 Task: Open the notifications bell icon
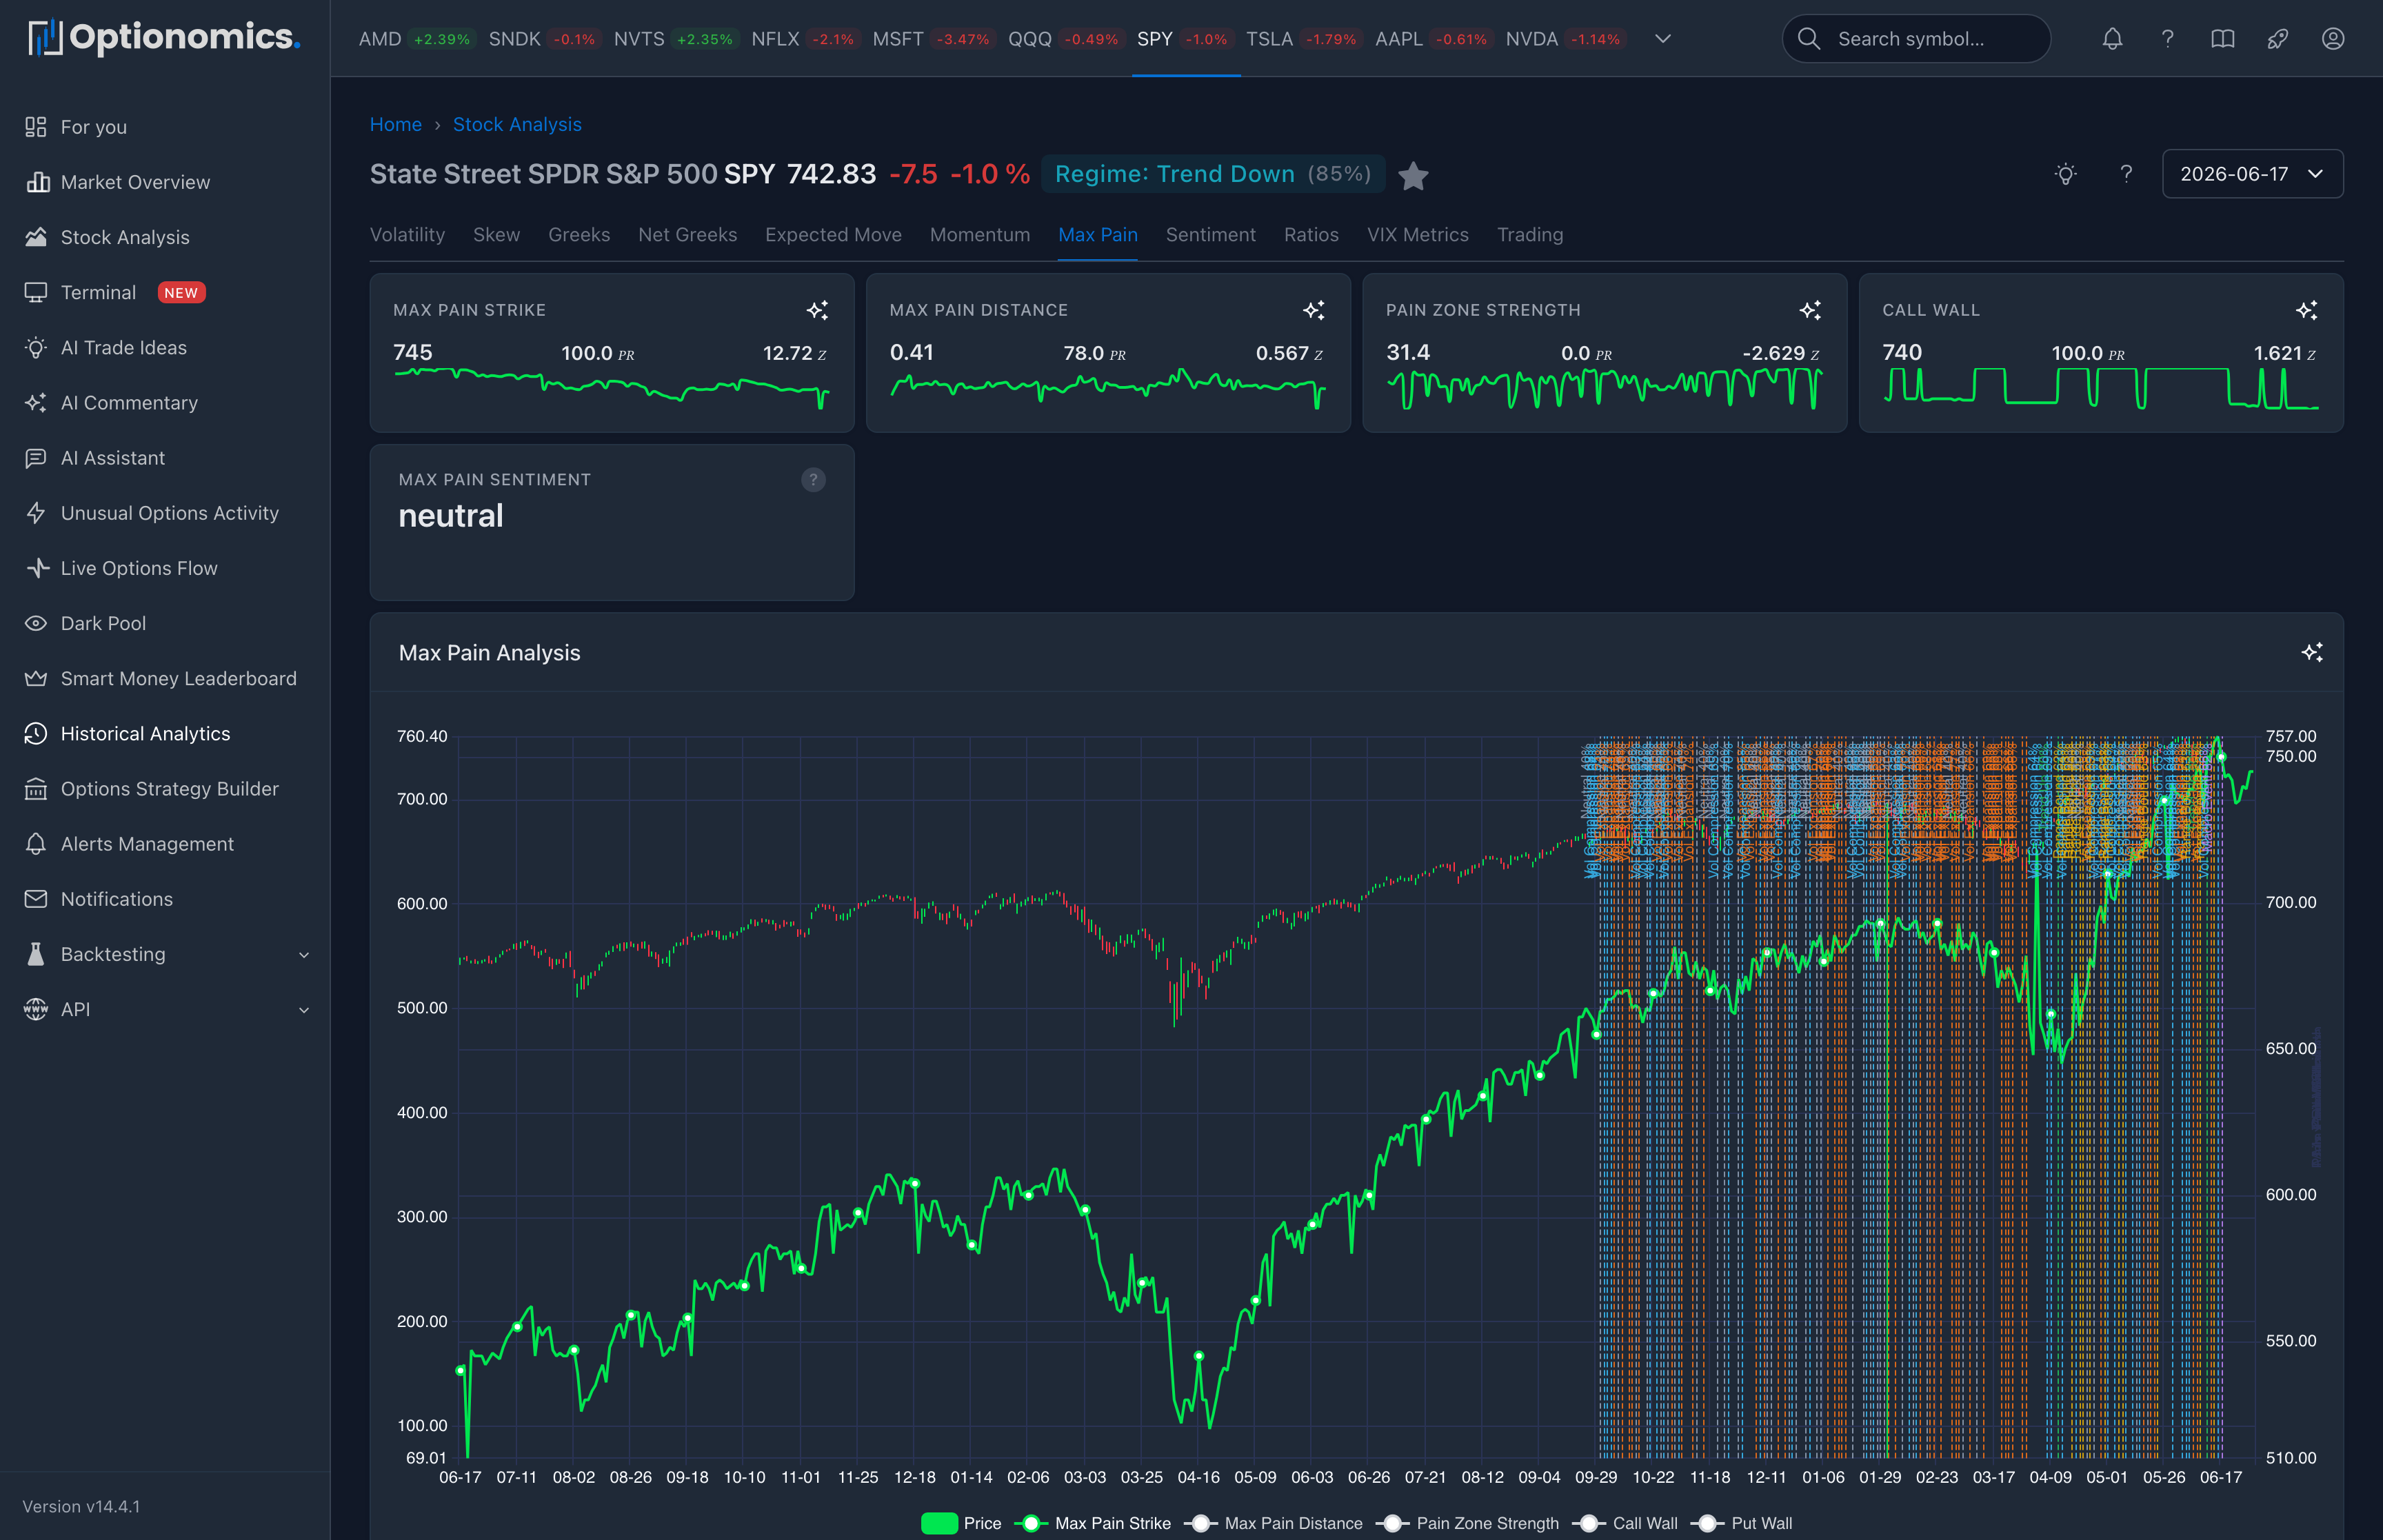[2112, 39]
